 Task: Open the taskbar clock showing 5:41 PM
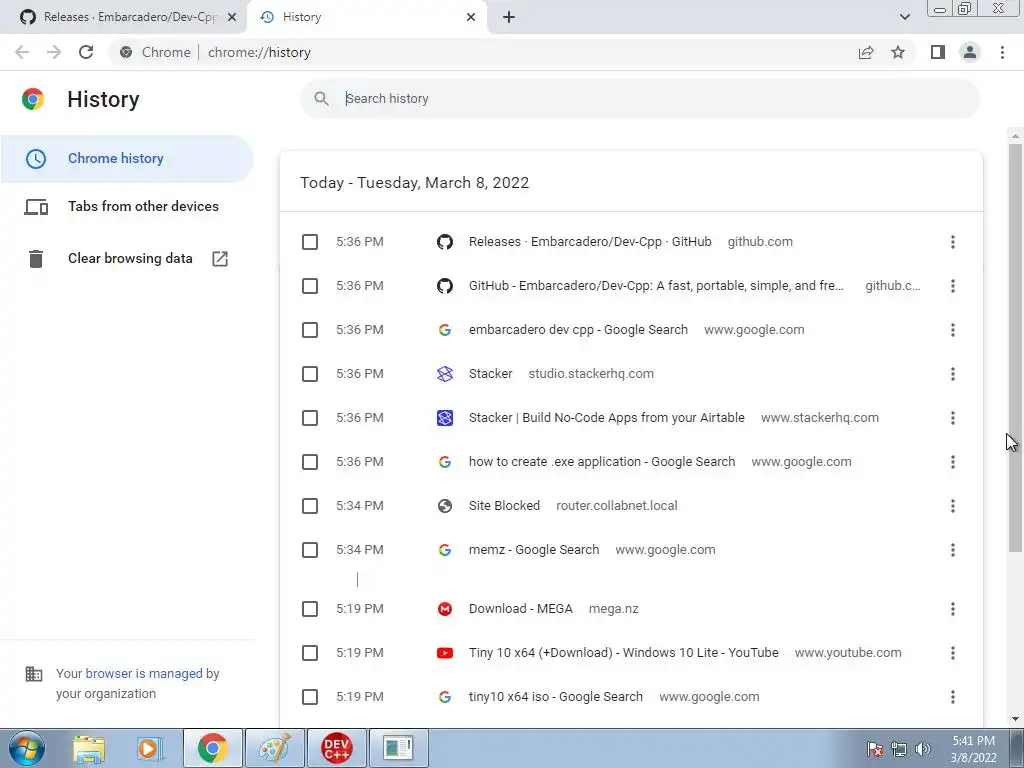click(973, 749)
